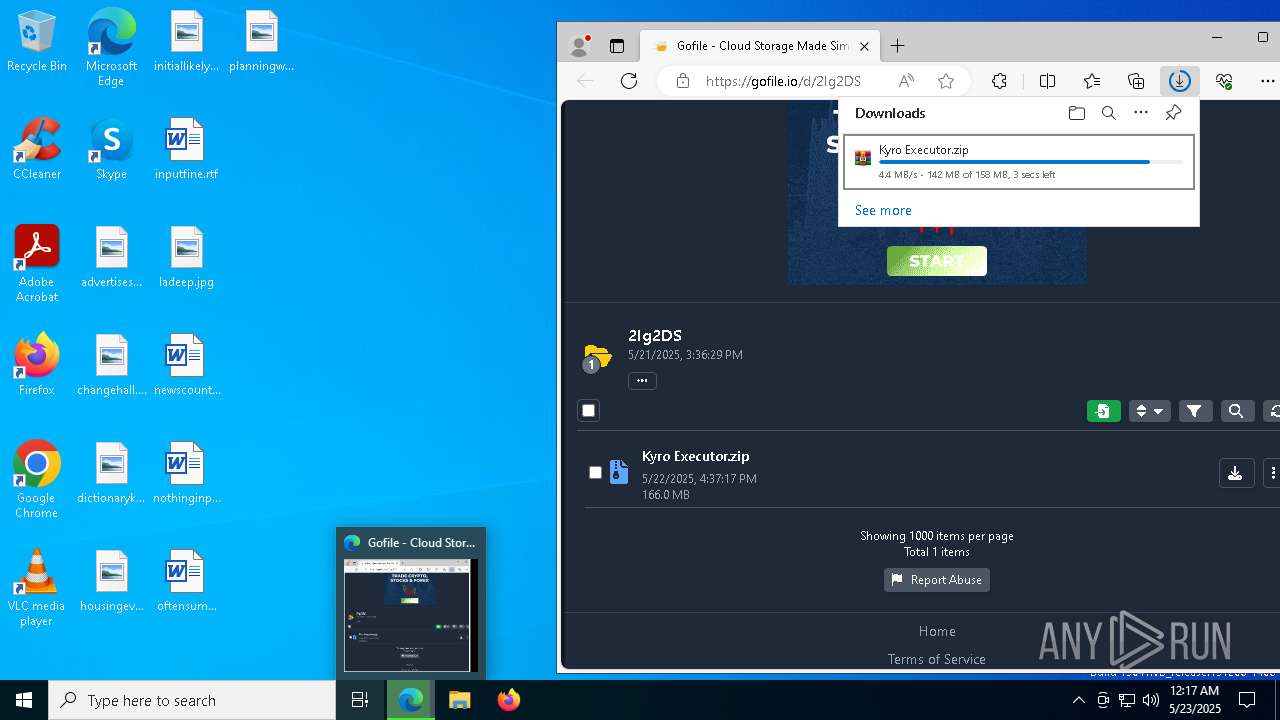Click the file list search button

(x=1237, y=411)
